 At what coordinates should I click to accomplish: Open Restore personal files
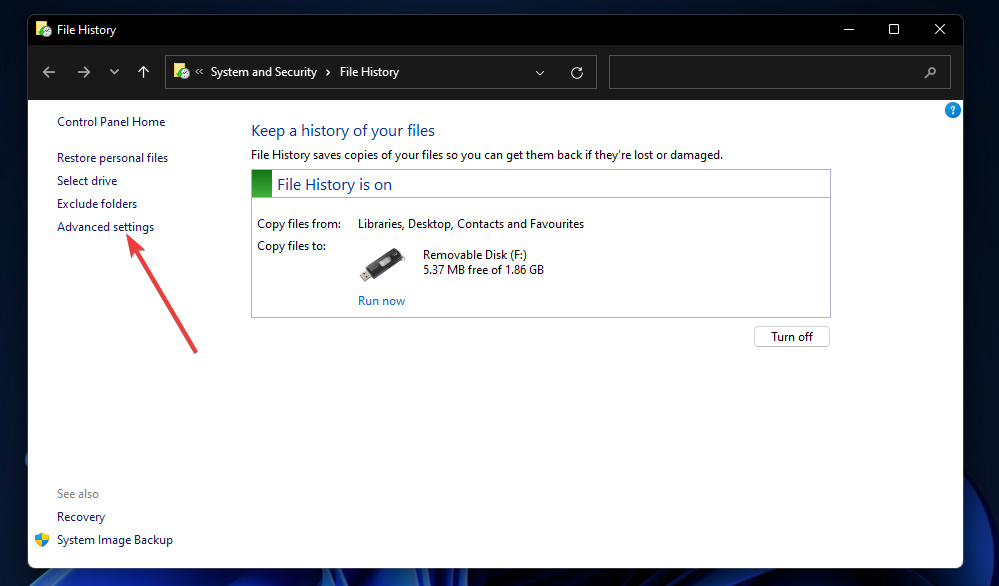[113, 158]
